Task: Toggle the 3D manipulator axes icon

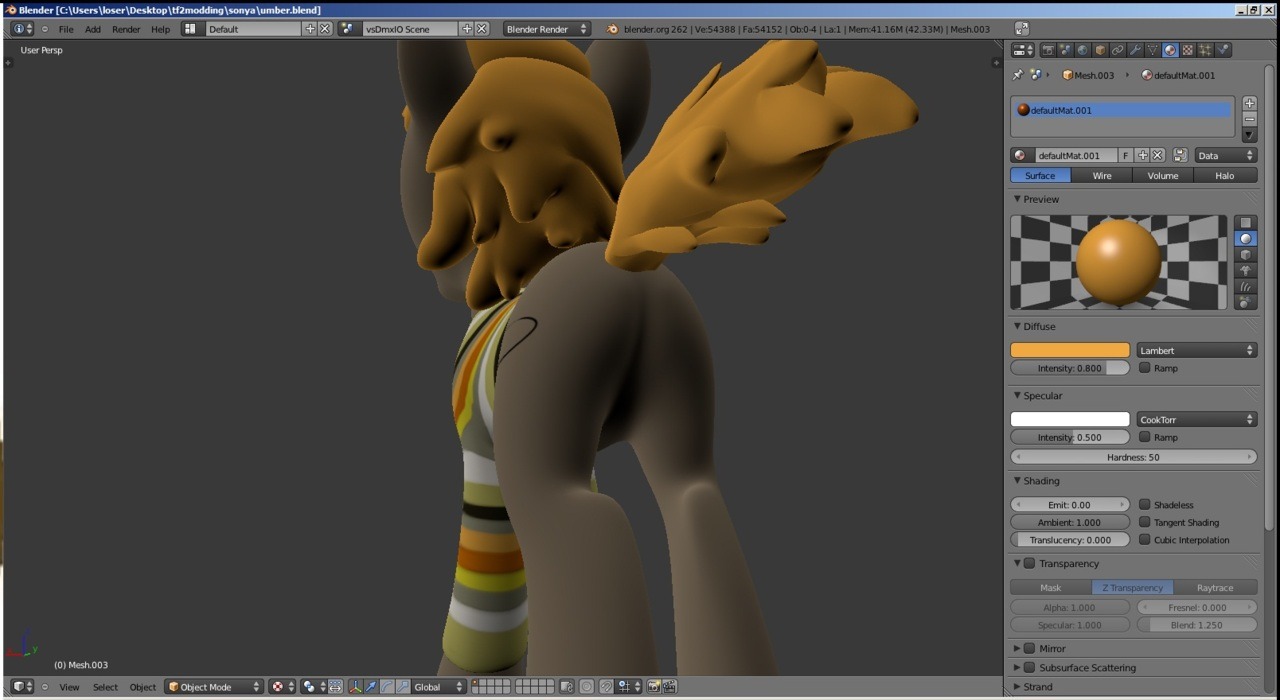Action: [x=356, y=687]
